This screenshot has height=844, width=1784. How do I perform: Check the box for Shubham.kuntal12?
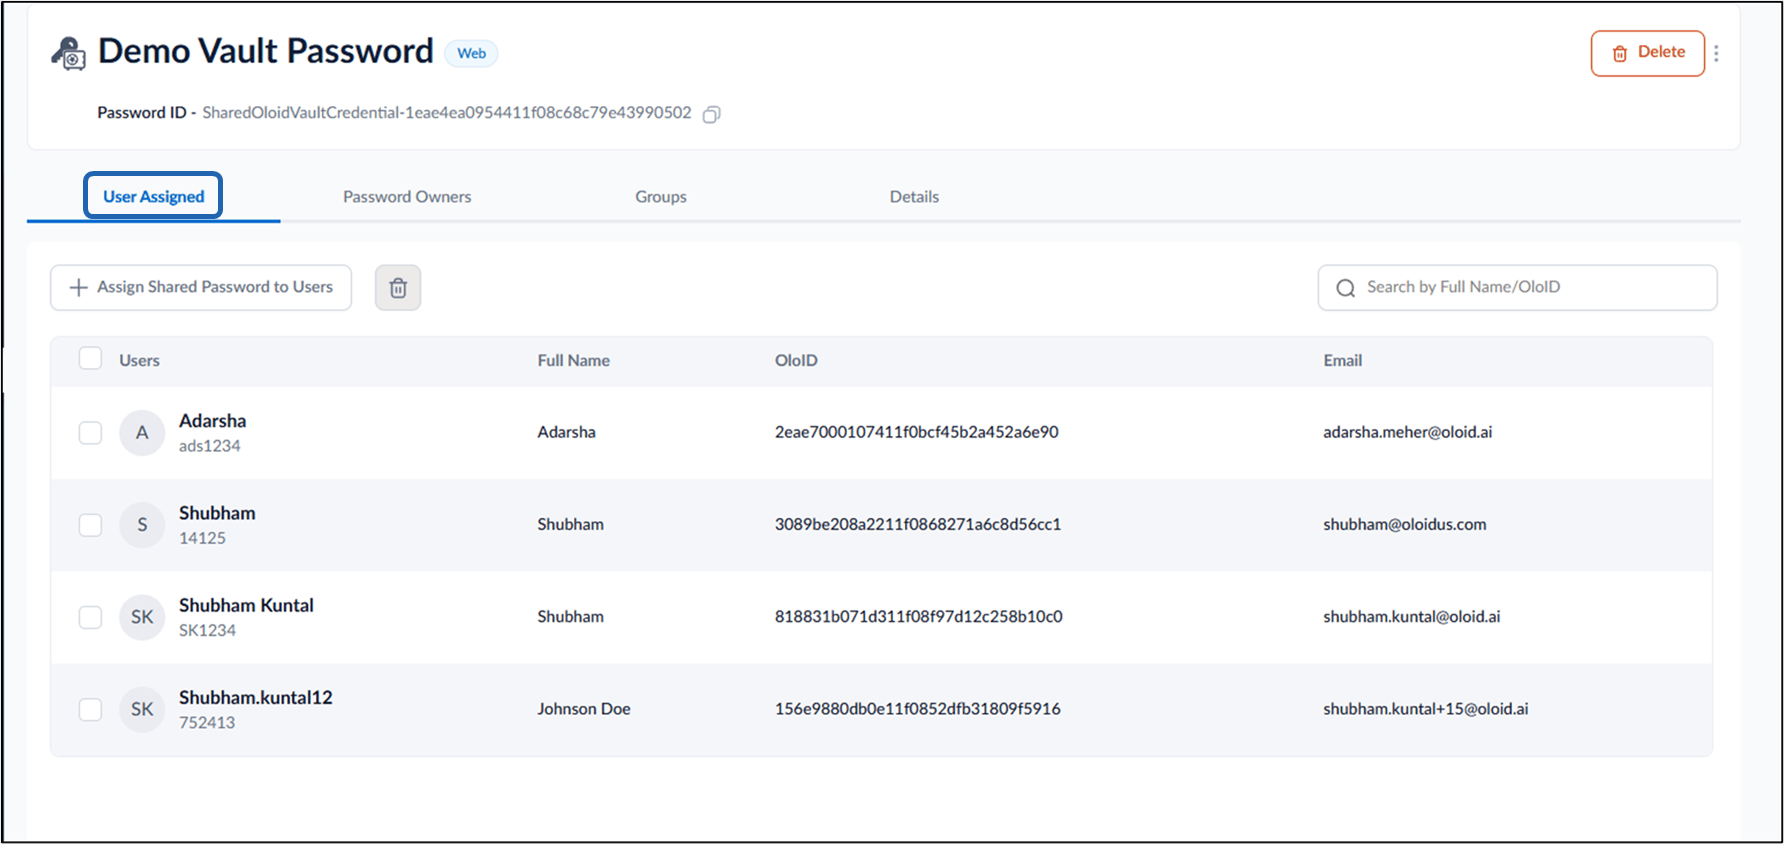coord(90,709)
